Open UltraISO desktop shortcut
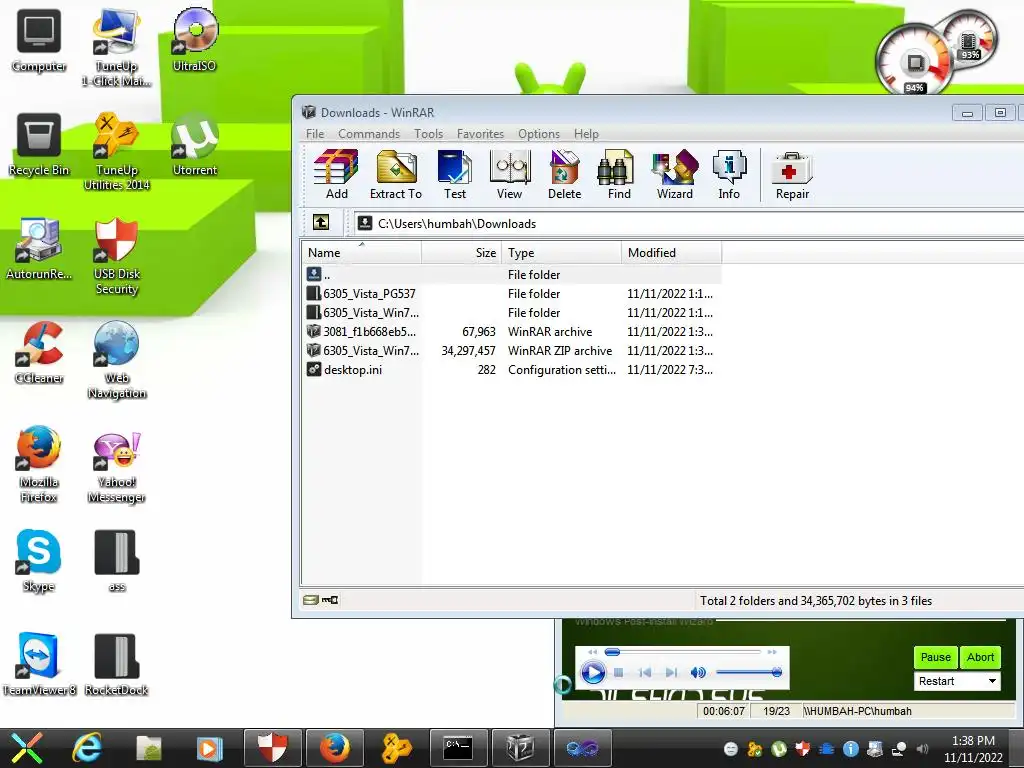The image size is (1024, 768). pyautogui.click(x=194, y=40)
